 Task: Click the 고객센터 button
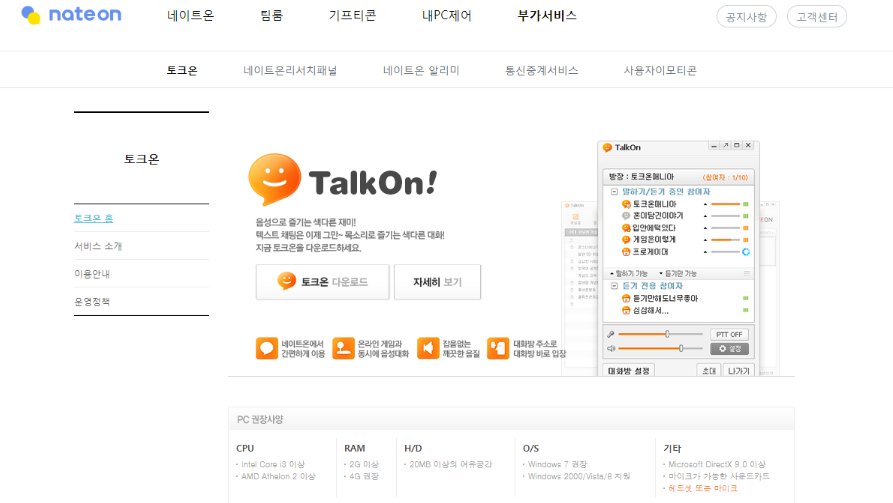[817, 17]
